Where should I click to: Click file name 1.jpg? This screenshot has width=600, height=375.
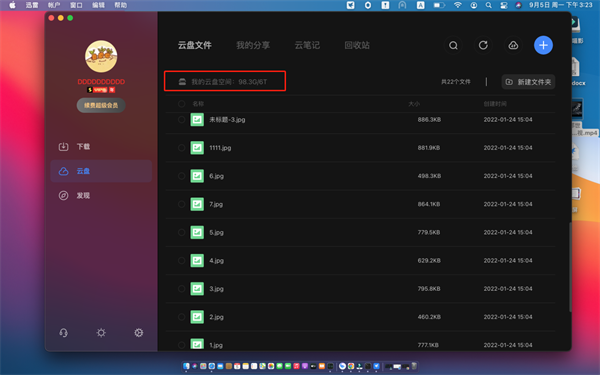(216, 345)
